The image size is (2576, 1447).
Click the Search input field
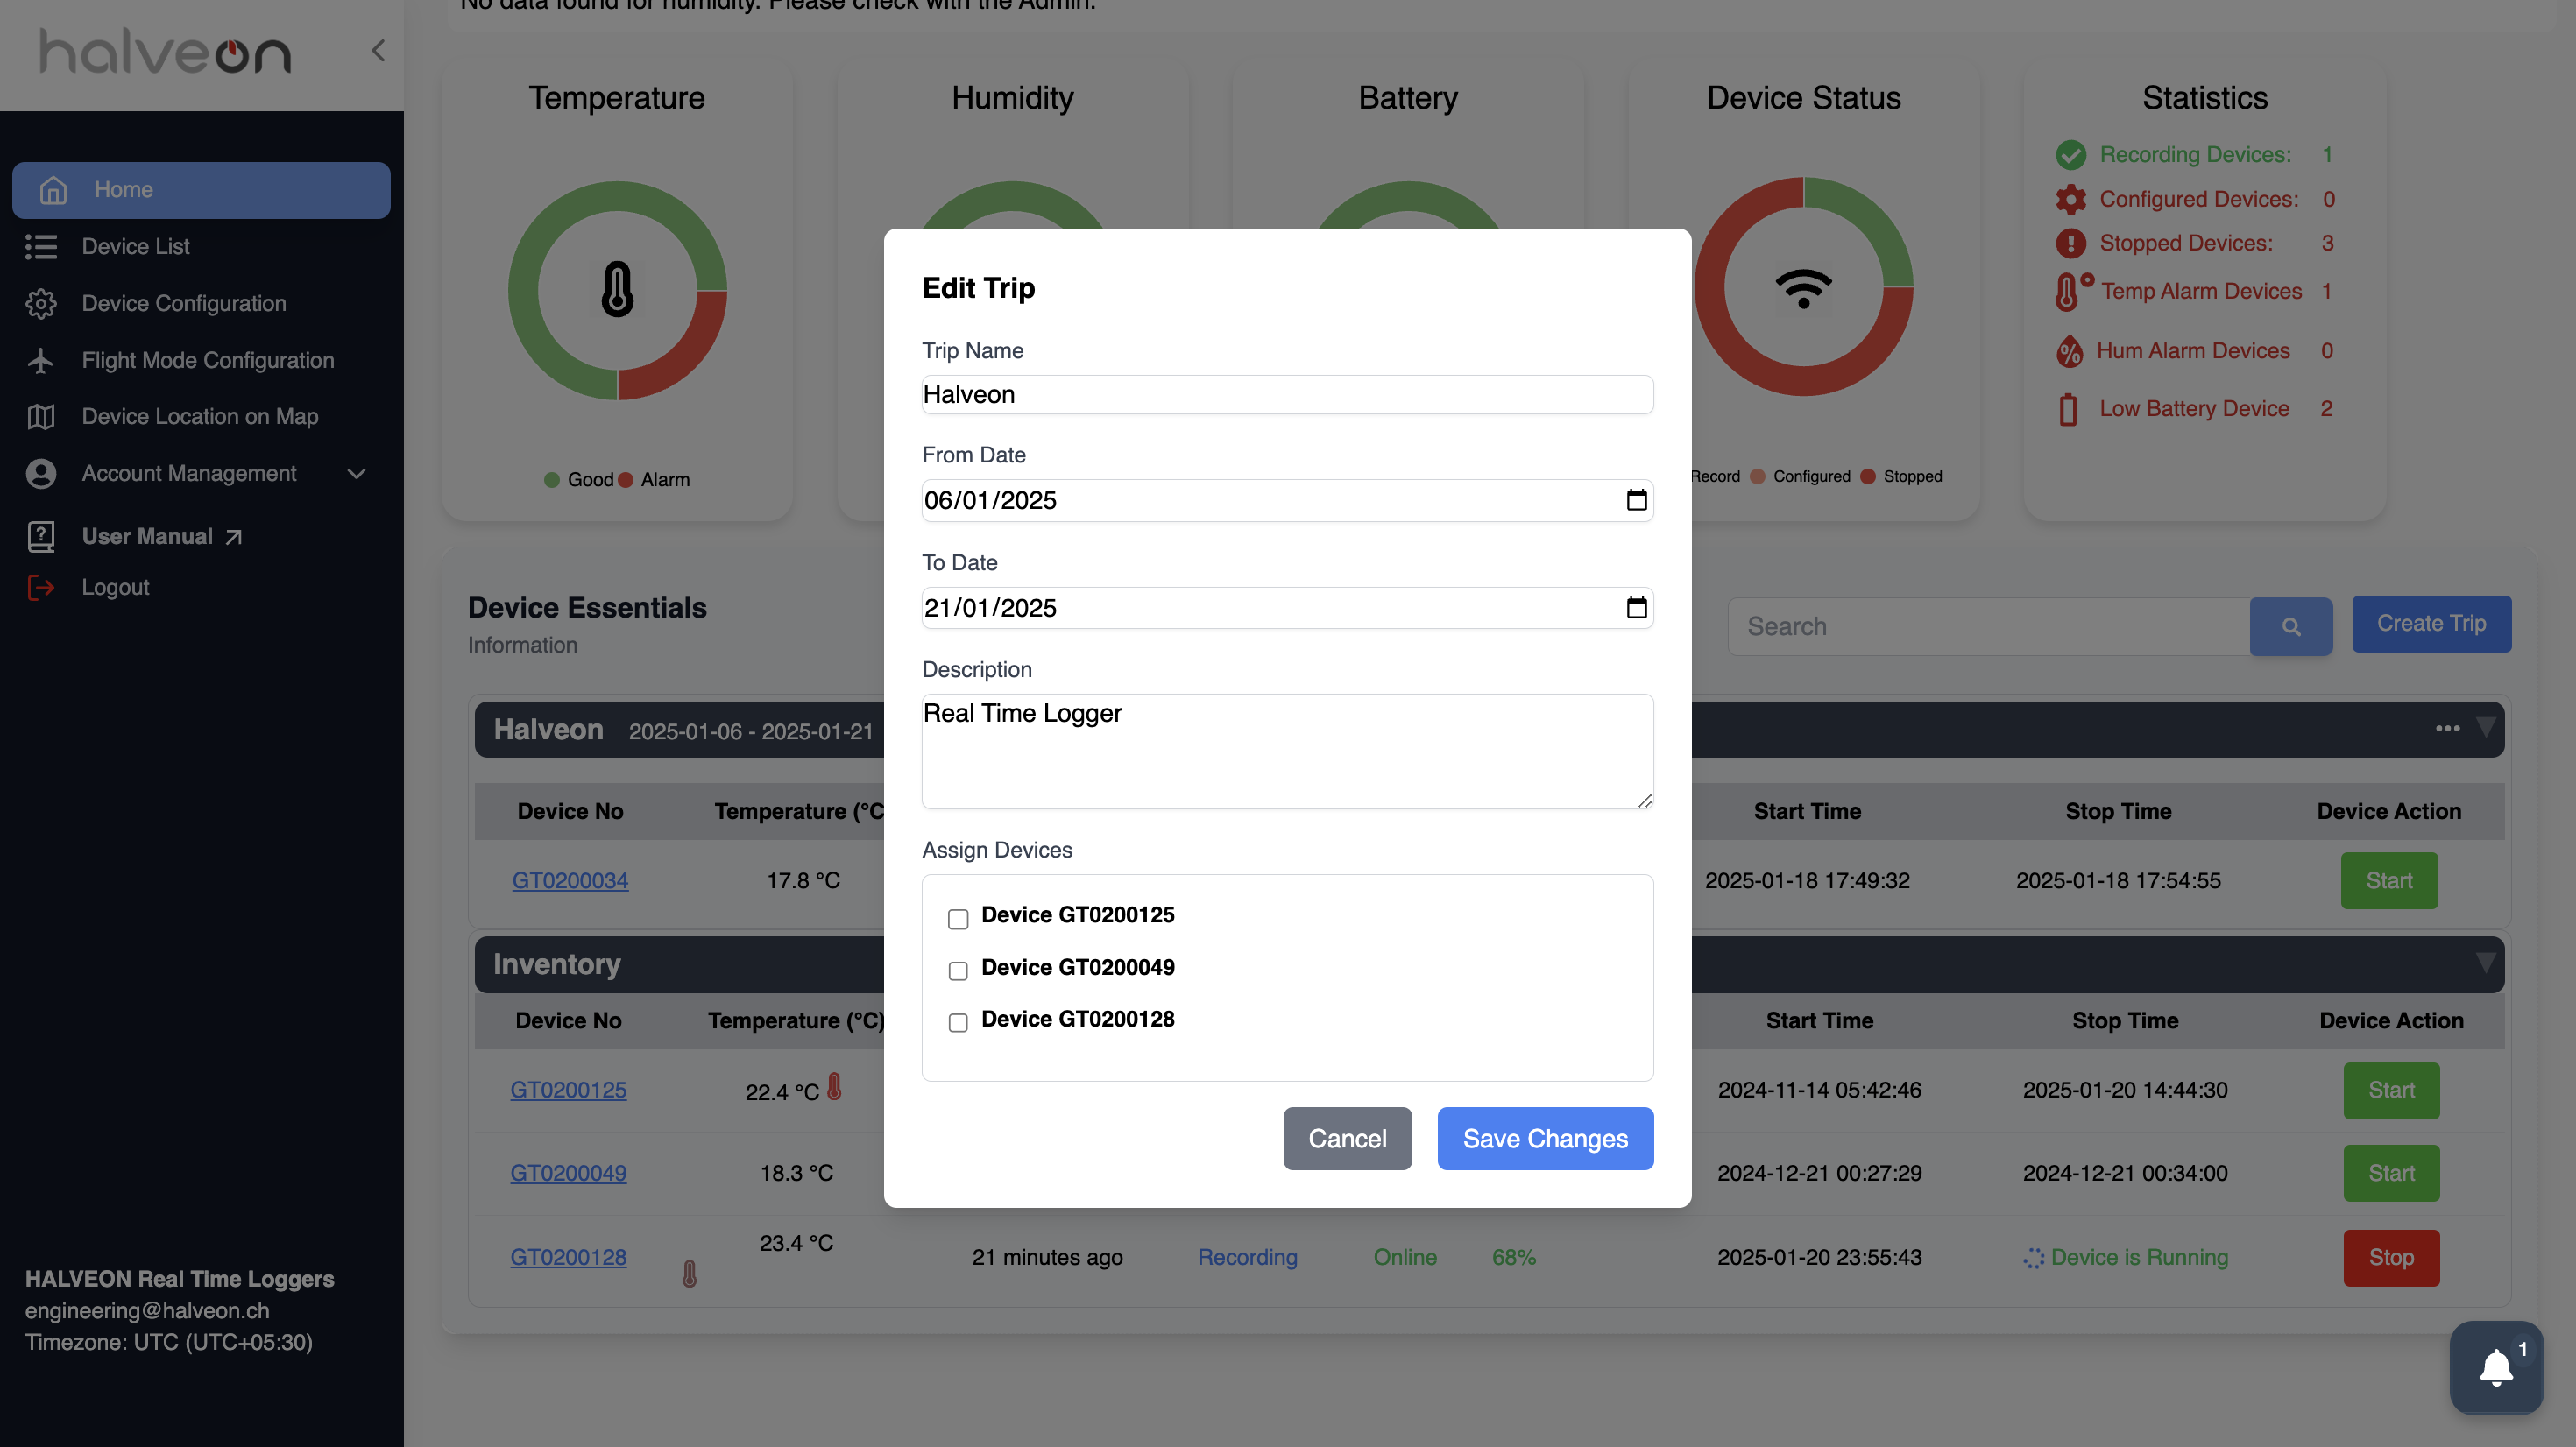pos(1988,627)
